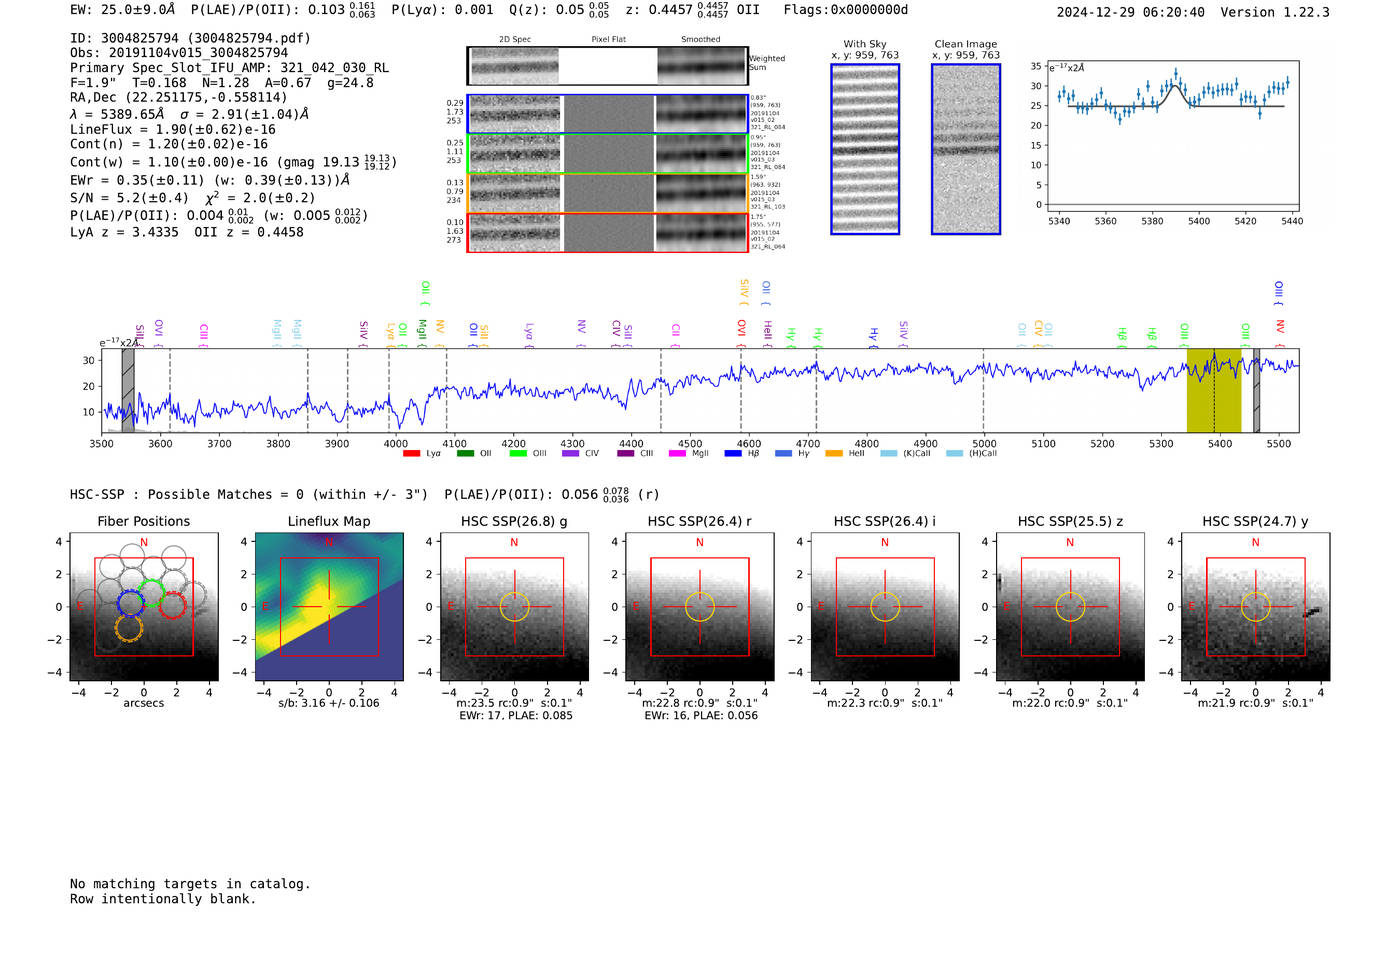This screenshot has height=953, width=1400.
Task: Click the CIV purple legend swatch
Action: tap(570, 454)
